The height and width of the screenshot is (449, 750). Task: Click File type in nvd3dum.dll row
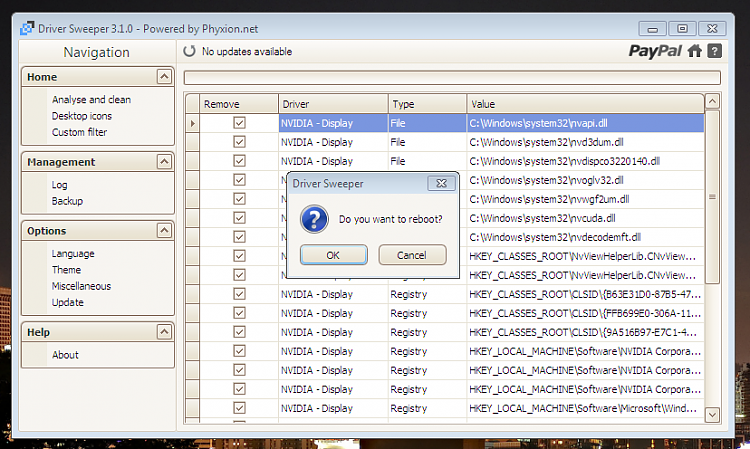427,142
